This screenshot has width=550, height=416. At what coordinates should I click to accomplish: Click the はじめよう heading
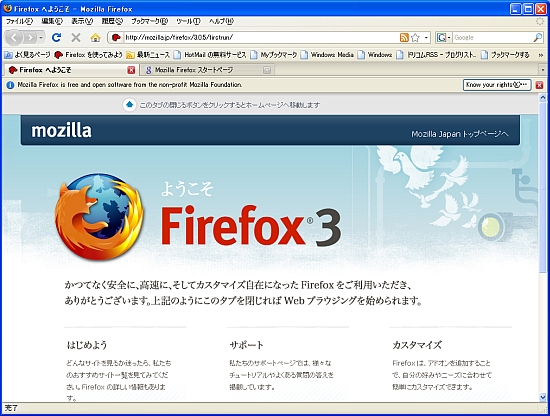(x=87, y=345)
